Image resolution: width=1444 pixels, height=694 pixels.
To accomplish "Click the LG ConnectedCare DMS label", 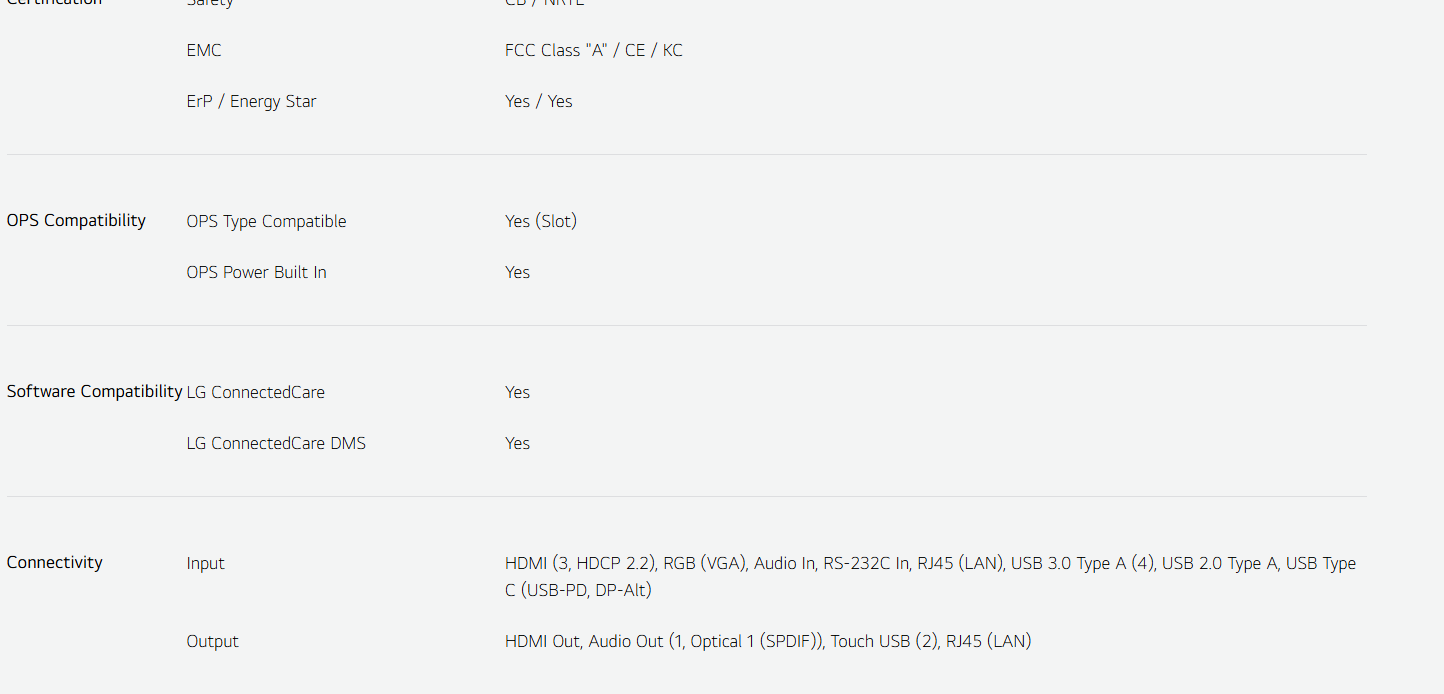I will [276, 443].
